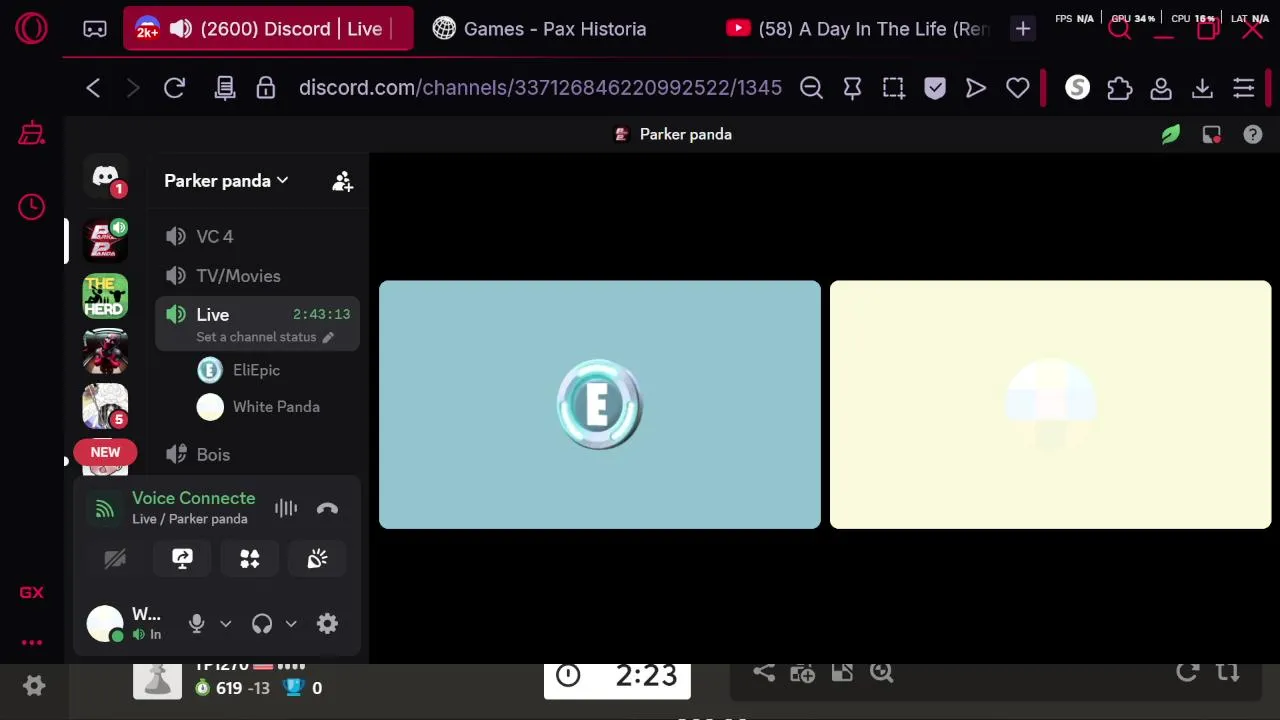
Task: Open the Opera GX main menu logo
Action: pyautogui.click(x=31, y=28)
